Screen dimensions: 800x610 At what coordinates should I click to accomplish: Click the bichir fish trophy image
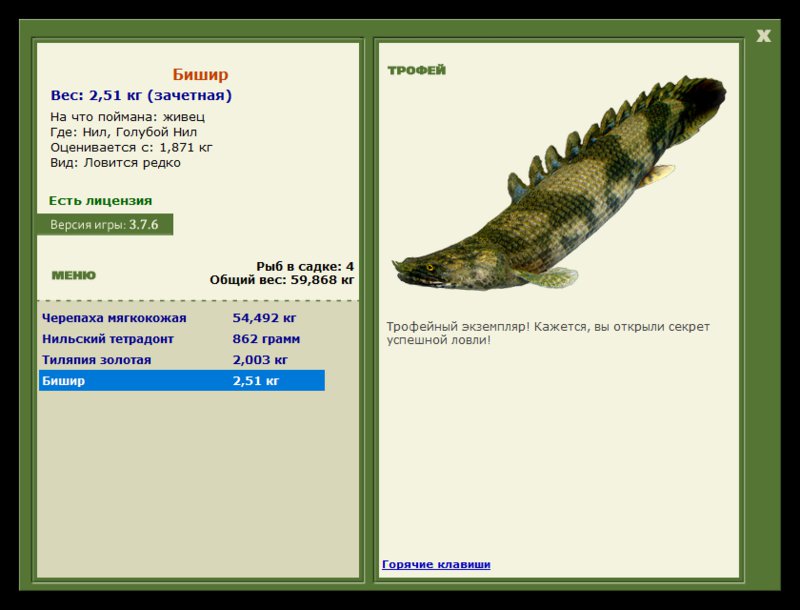pos(559,183)
